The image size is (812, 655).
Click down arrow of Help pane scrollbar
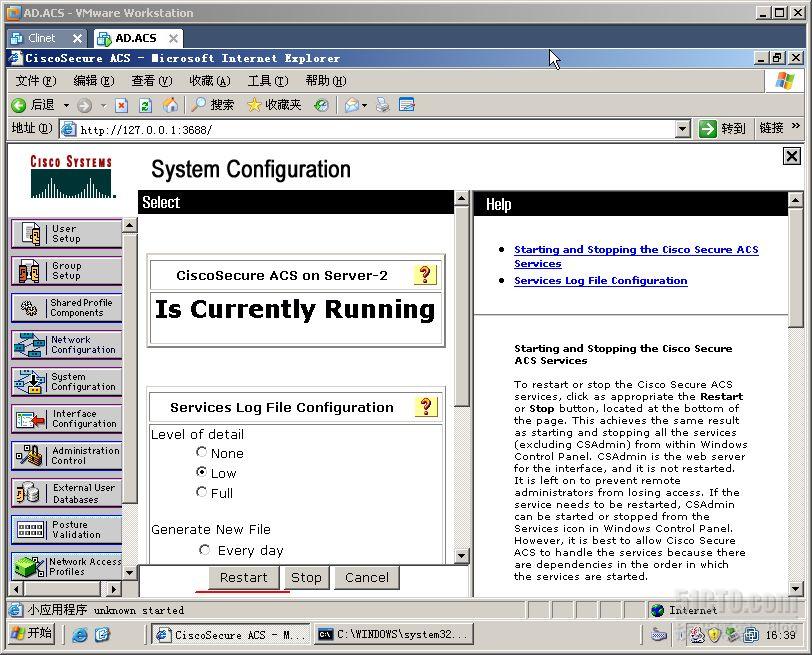click(795, 589)
